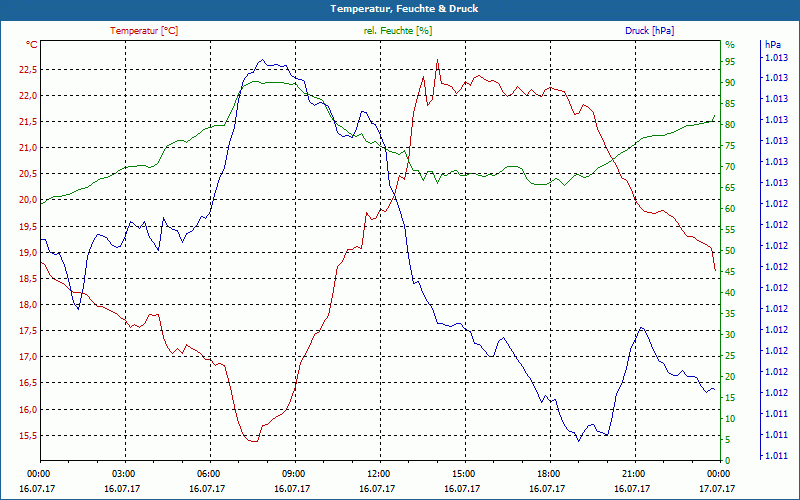Click the '95' humidity axis value
800x500 pixels.
coord(730,62)
